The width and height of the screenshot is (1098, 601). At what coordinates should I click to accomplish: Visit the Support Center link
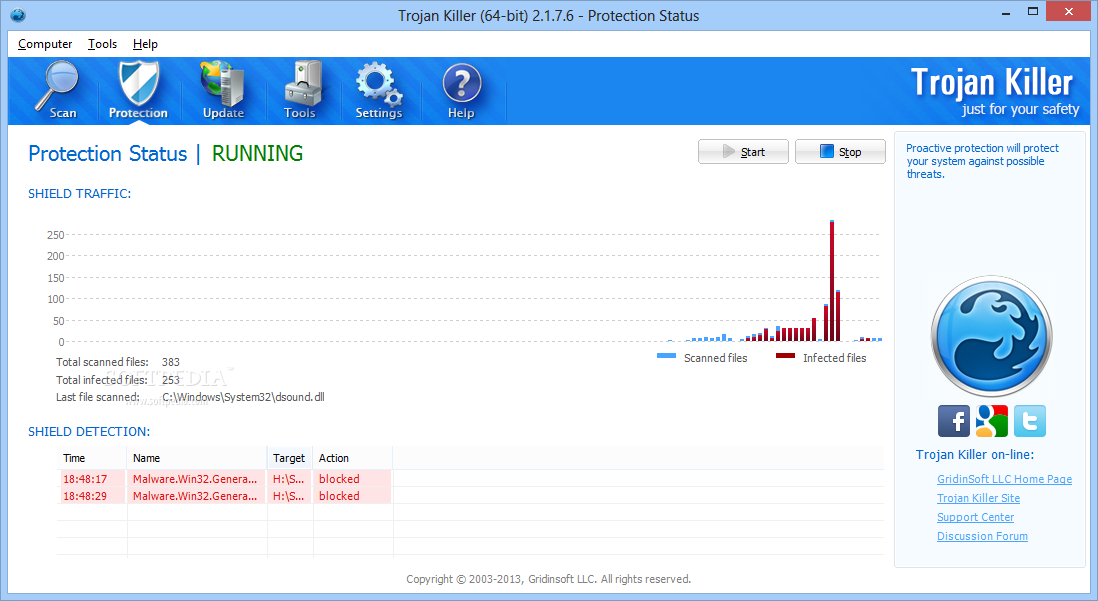click(x=975, y=517)
